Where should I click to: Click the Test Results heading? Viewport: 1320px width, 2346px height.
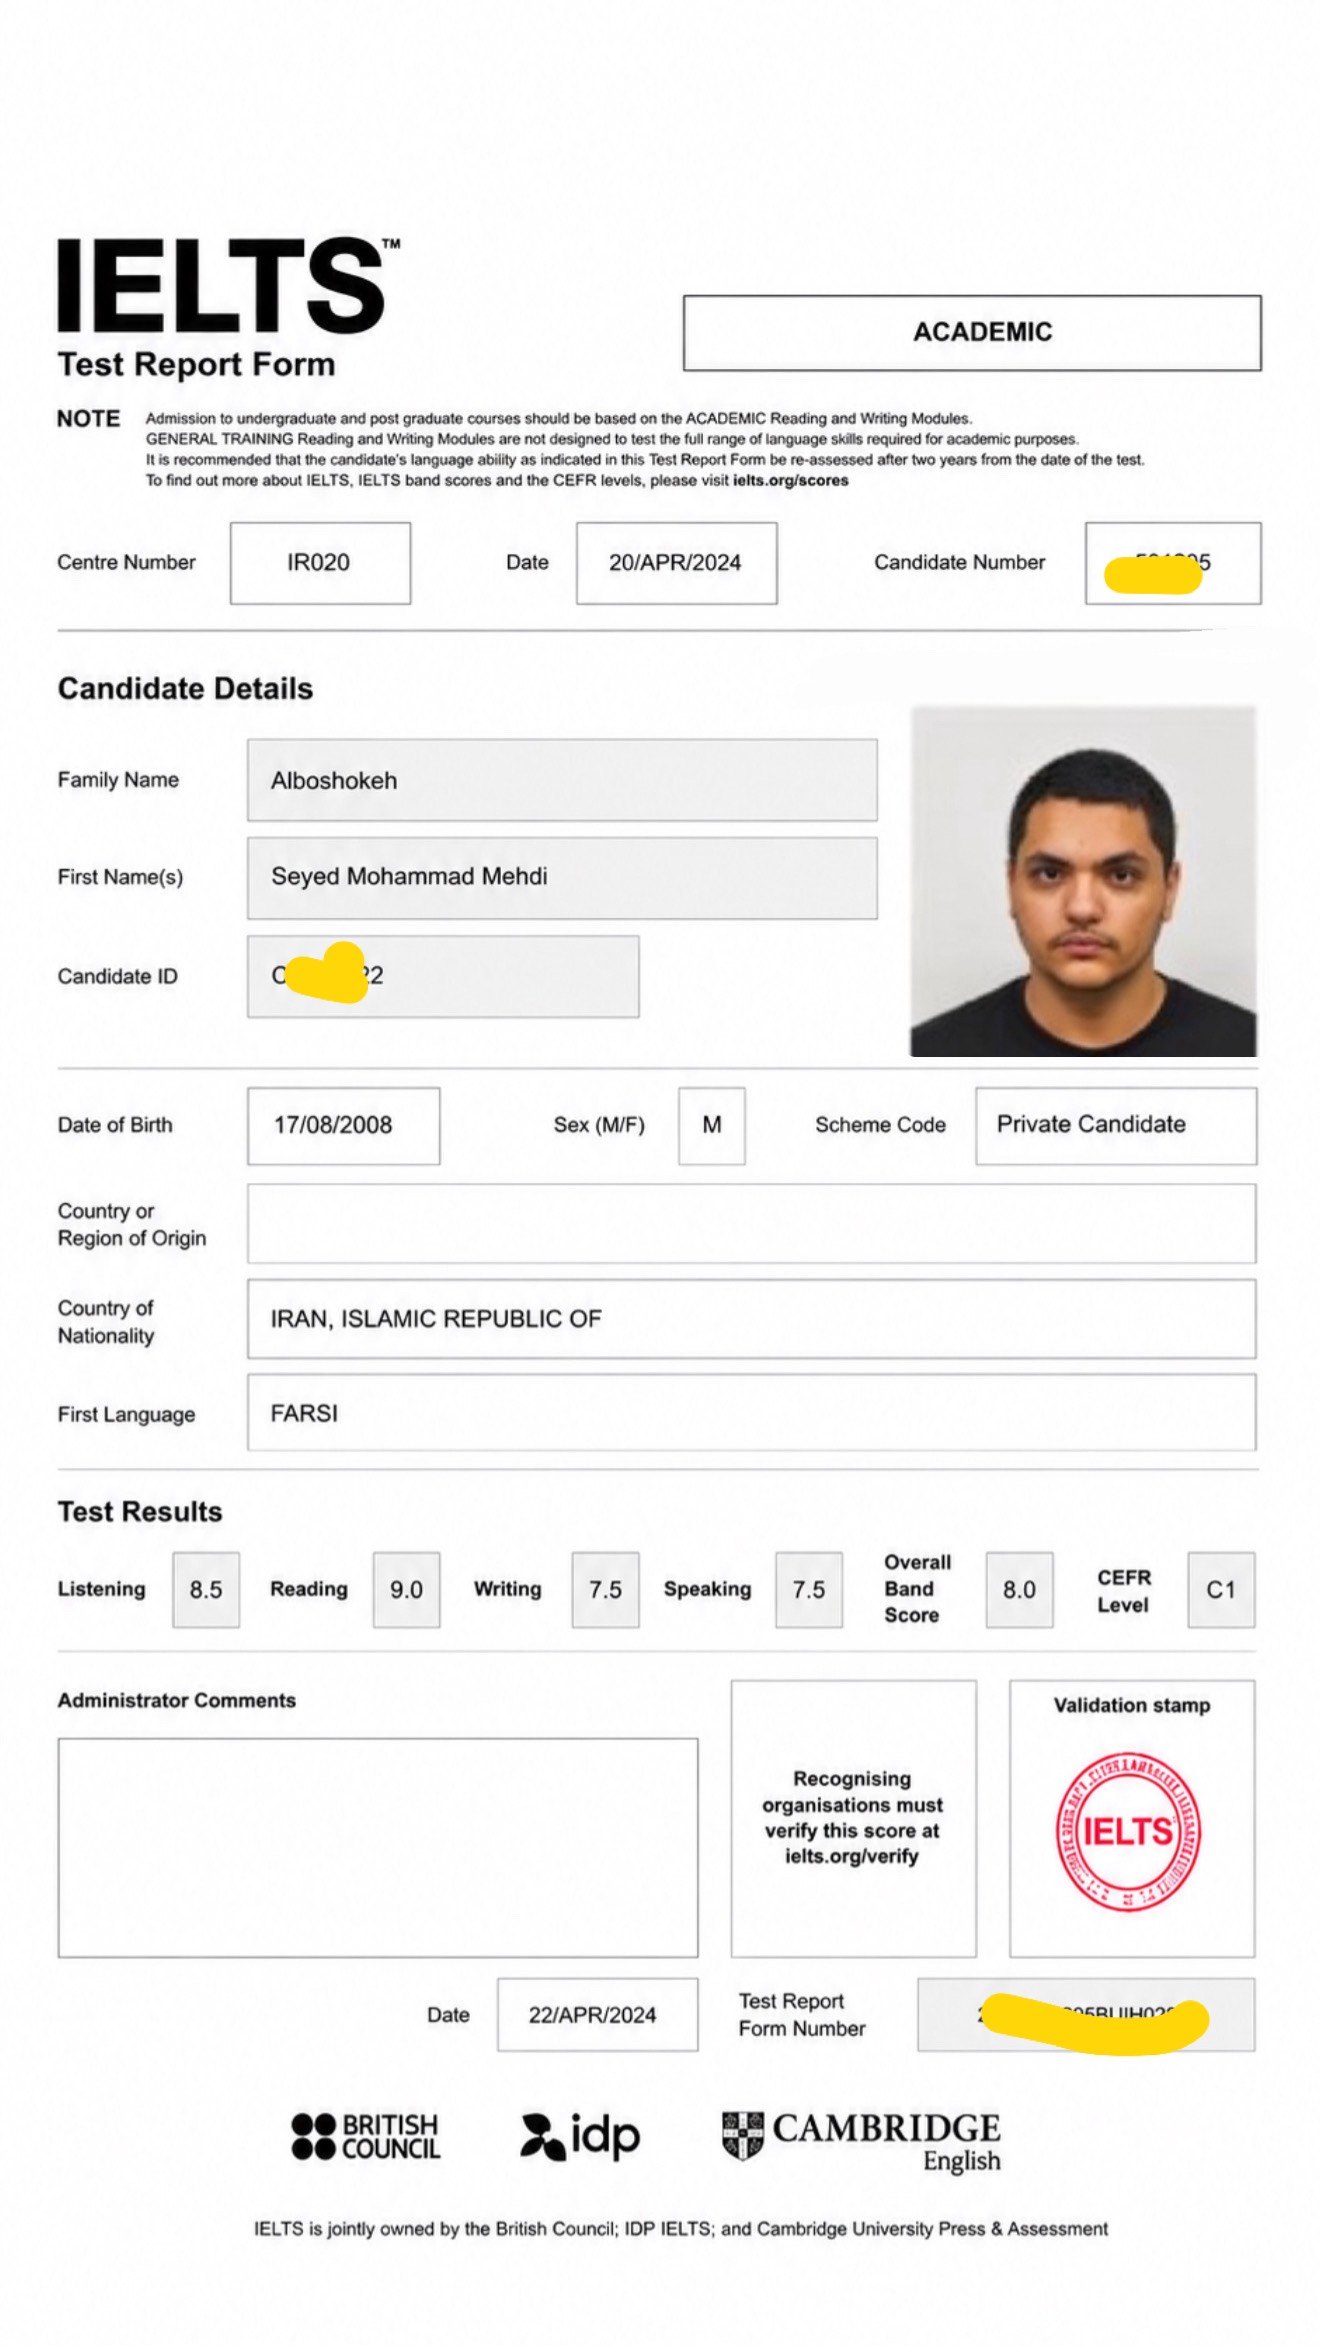[x=140, y=1512]
